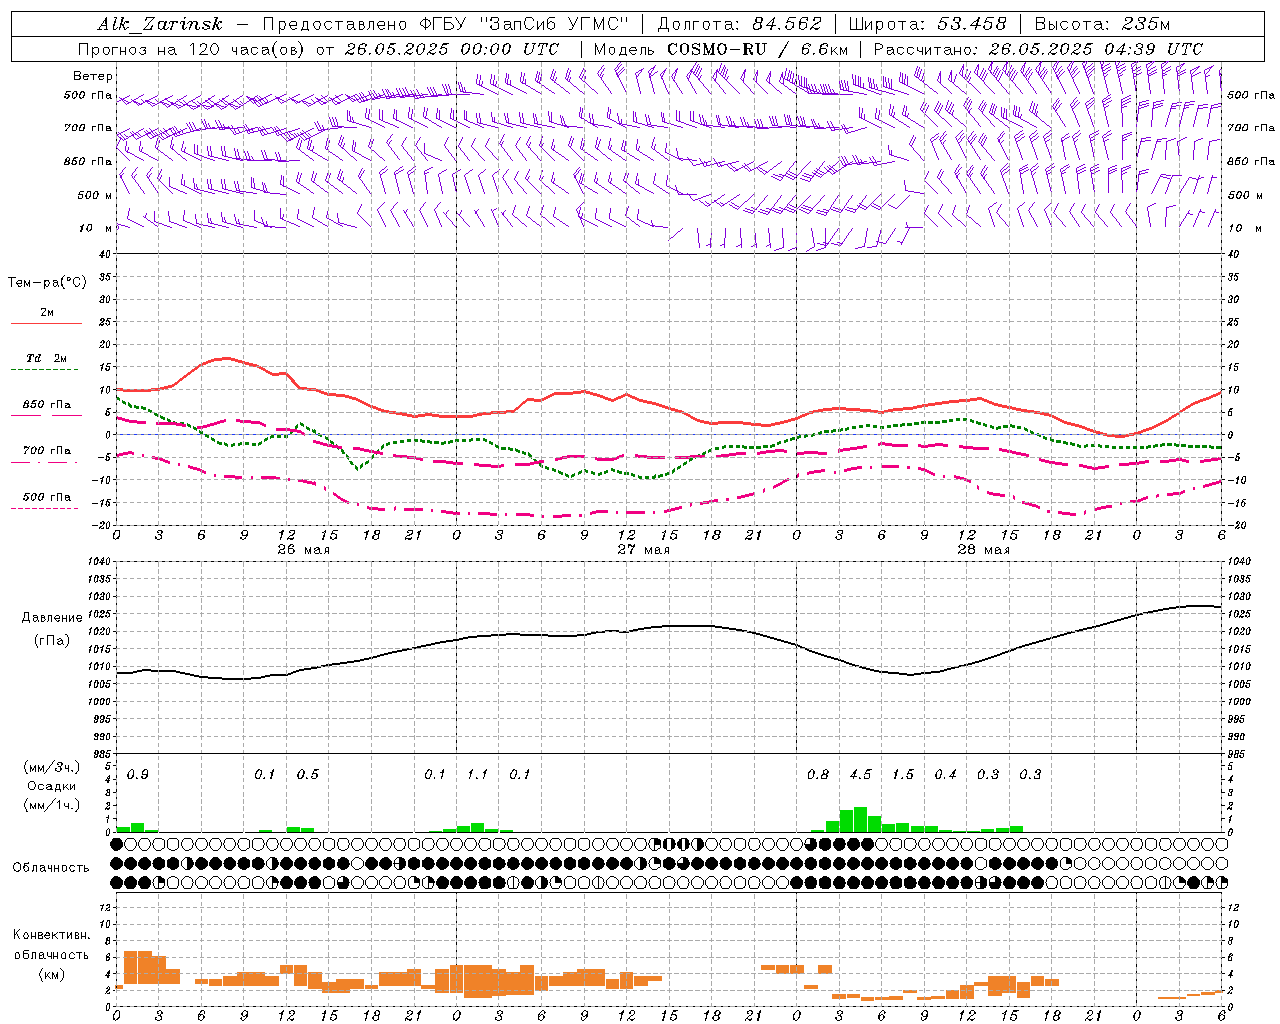Viewport: 1280px width, 1024px height.
Task: Click the (мм/3ч.) precipitation unit label
Action: (x=50, y=767)
